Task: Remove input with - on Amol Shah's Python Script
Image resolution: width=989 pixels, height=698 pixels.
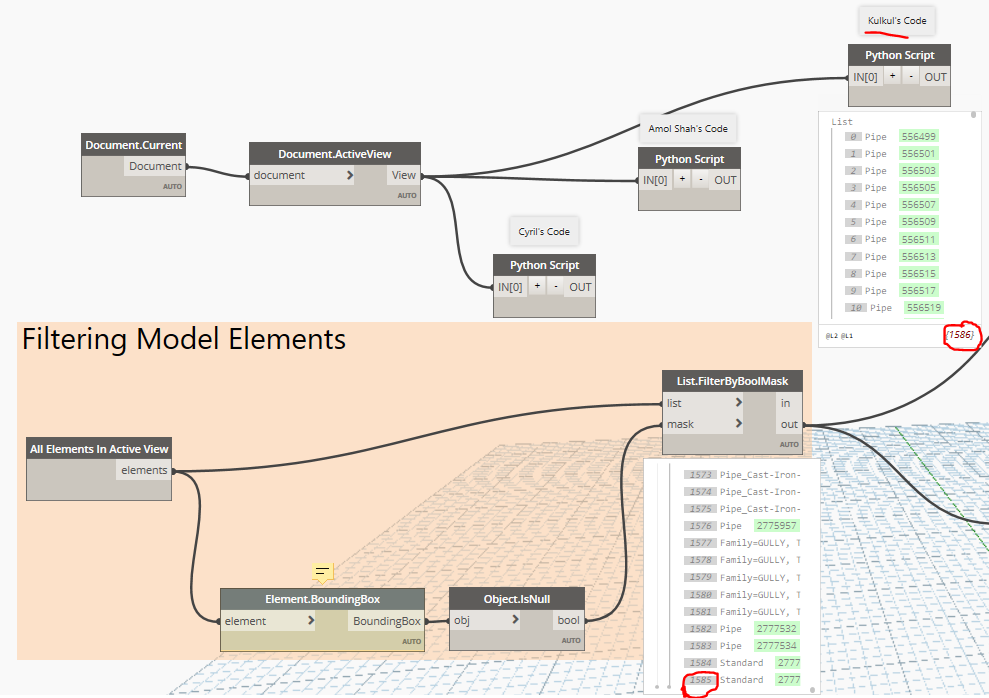Action: coord(701,180)
